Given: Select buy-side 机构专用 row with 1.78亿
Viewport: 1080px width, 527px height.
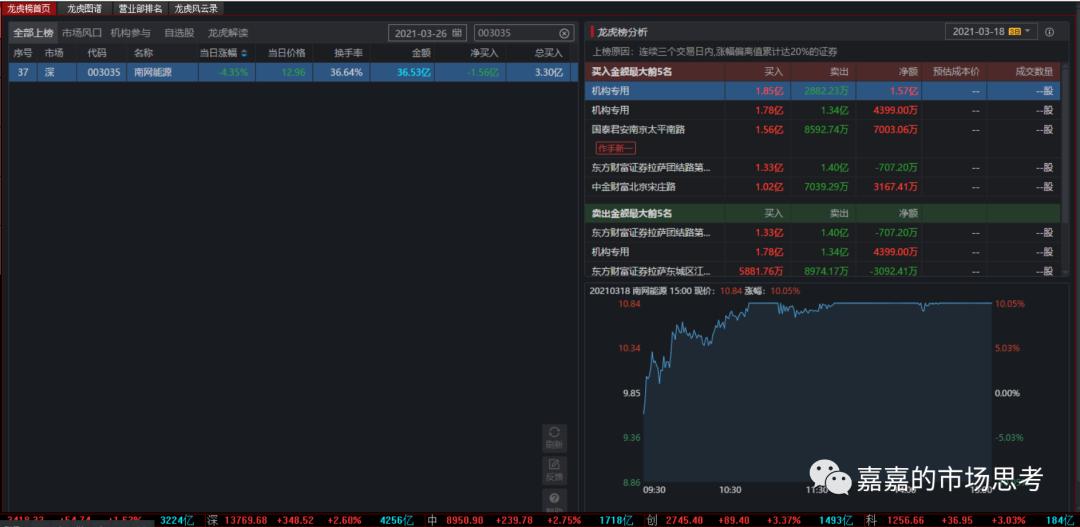Looking at the screenshot, I should click(x=823, y=110).
